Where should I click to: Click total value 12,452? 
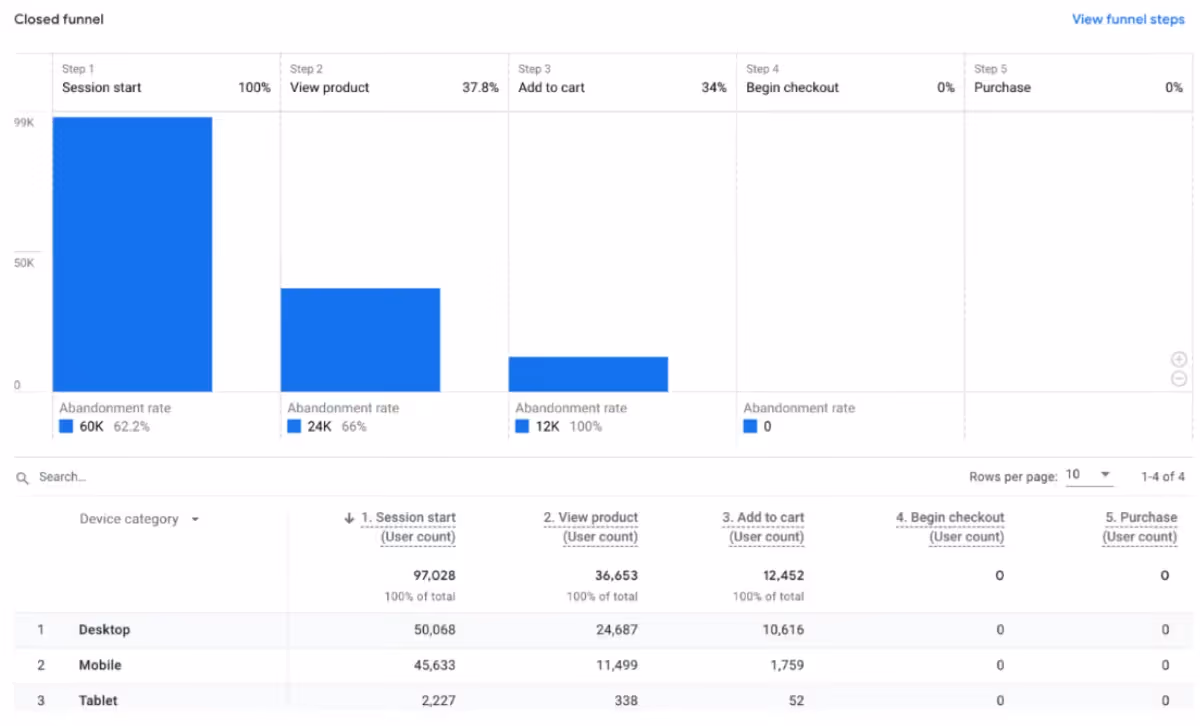tap(782, 576)
